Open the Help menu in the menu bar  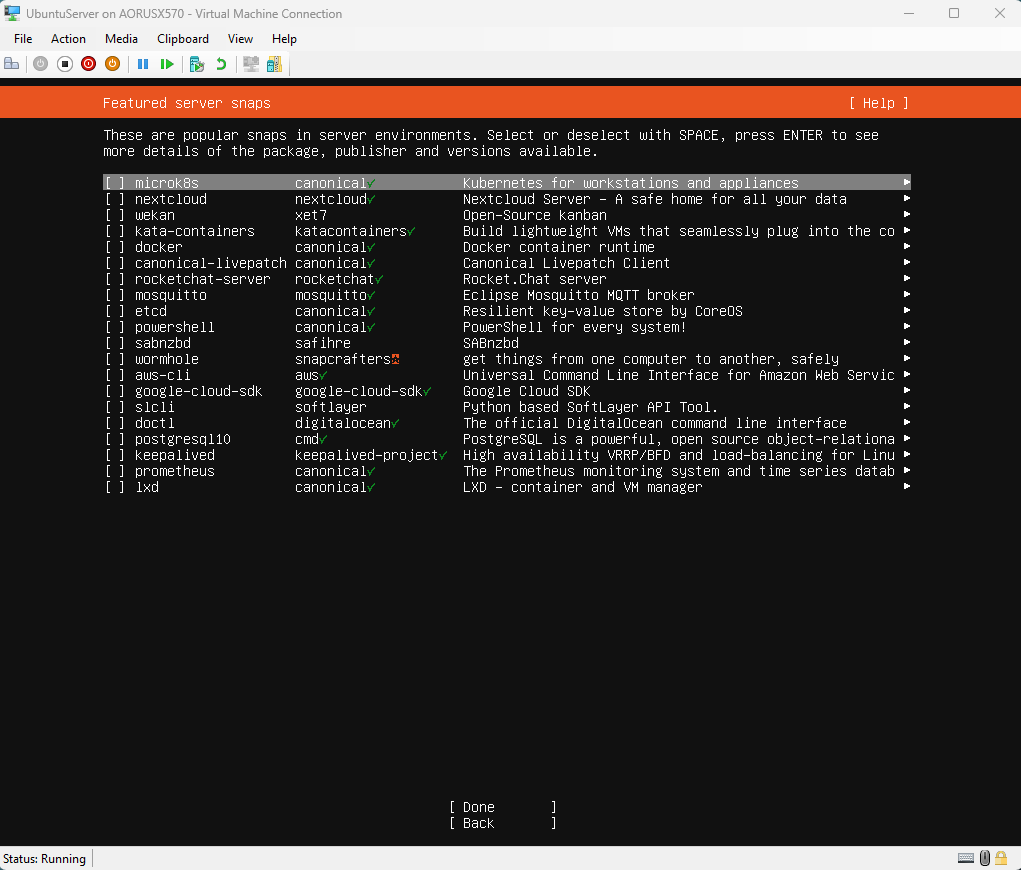[284, 39]
